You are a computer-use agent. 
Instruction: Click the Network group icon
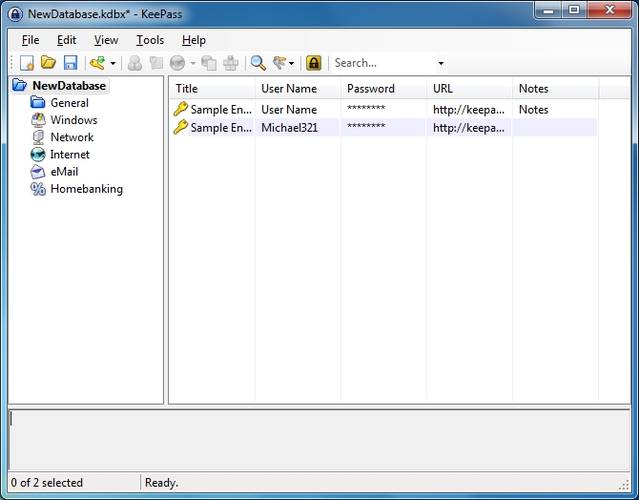(x=38, y=137)
